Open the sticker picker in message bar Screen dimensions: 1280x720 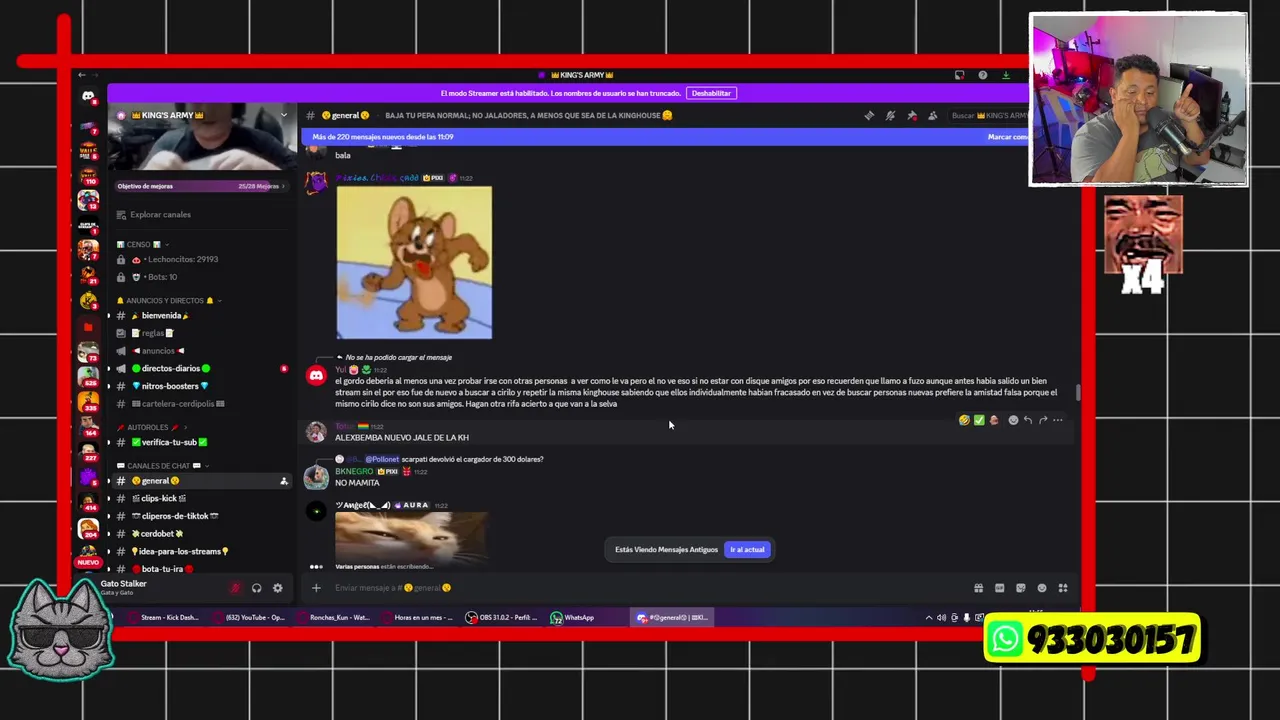click(x=1020, y=588)
